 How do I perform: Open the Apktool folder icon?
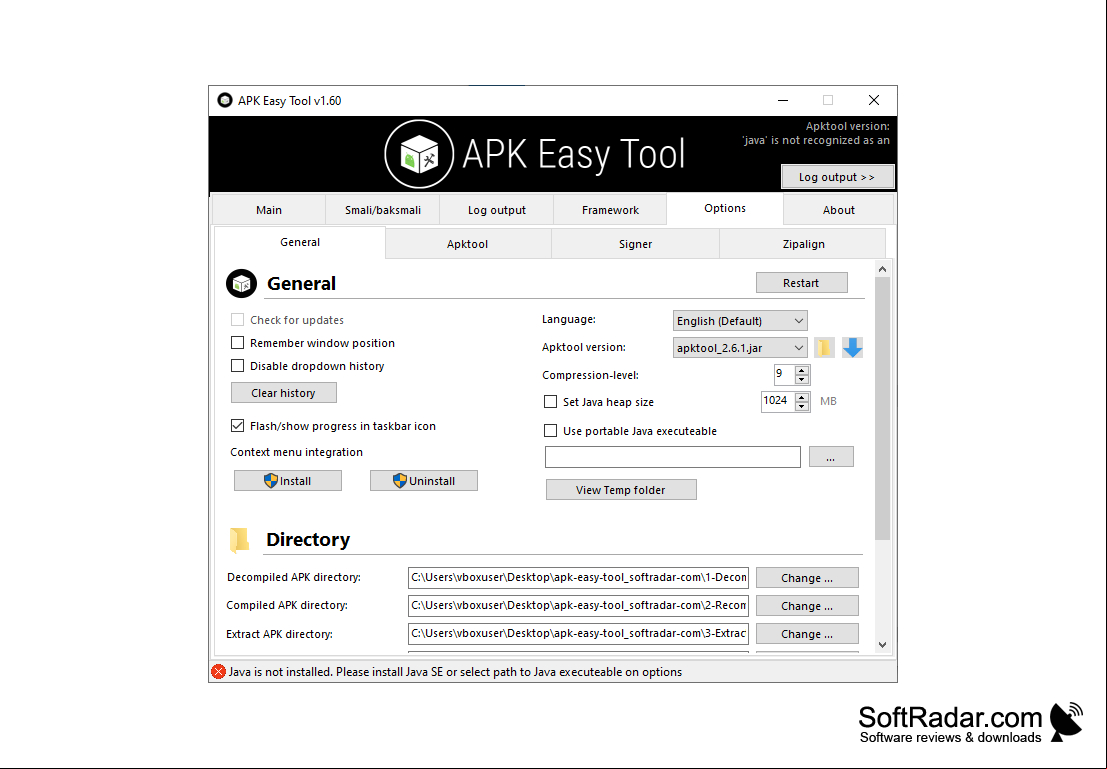824,347
